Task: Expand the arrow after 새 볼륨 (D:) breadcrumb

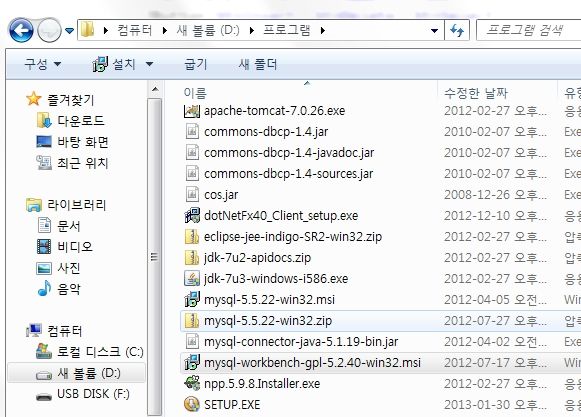Action: coord(252,30)
